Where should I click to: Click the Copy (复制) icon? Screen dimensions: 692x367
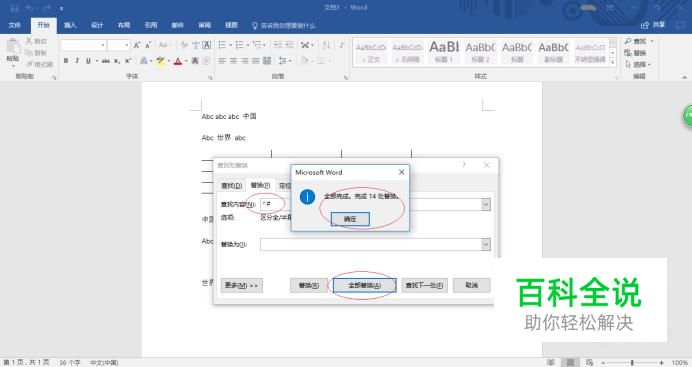[x=29, y=52]
